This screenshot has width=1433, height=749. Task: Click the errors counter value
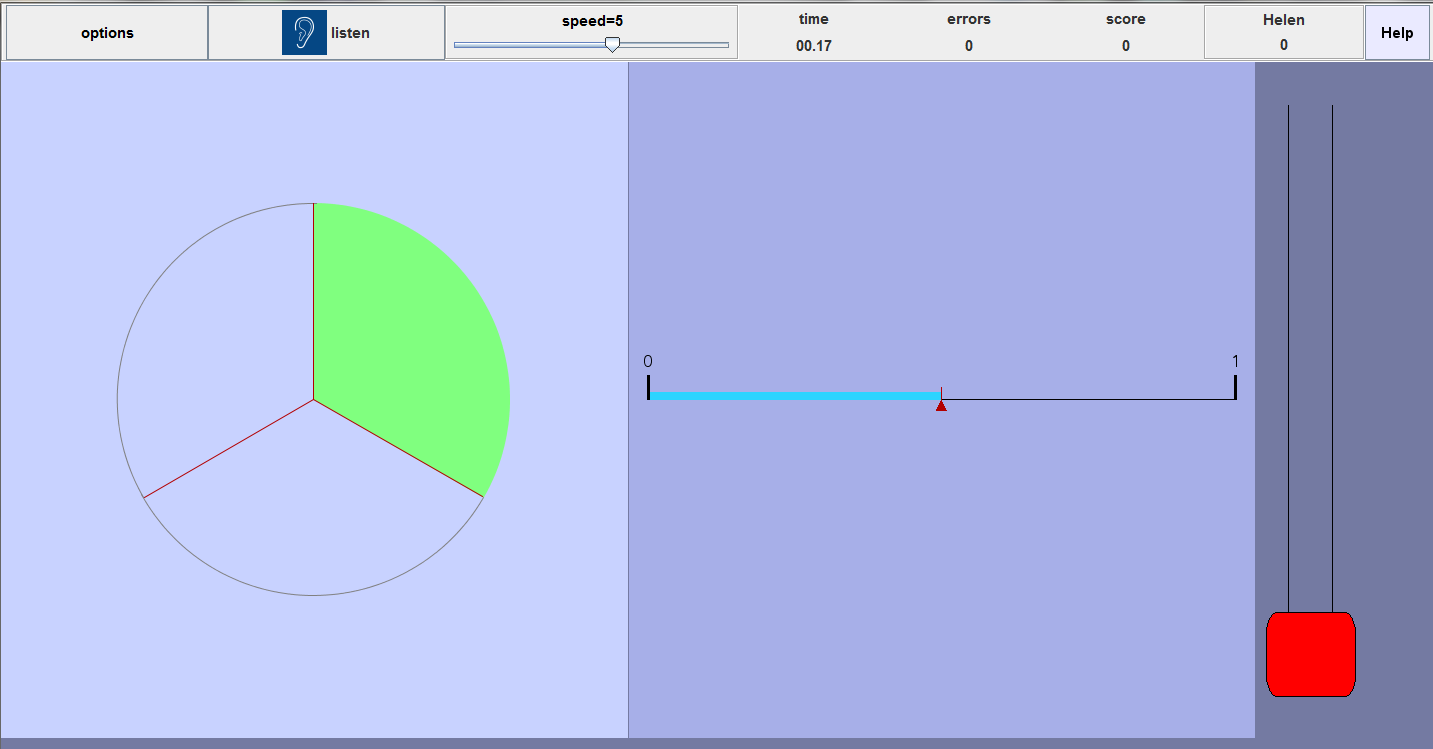(x=968, y=45)
